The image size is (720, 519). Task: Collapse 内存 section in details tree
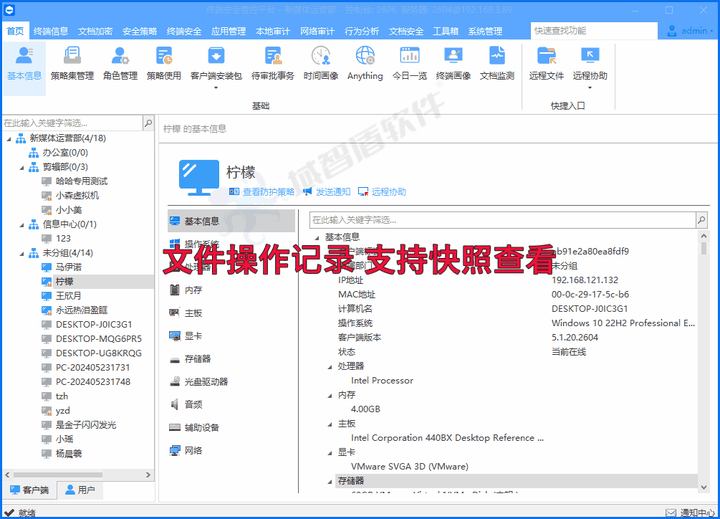click(330, 395)
